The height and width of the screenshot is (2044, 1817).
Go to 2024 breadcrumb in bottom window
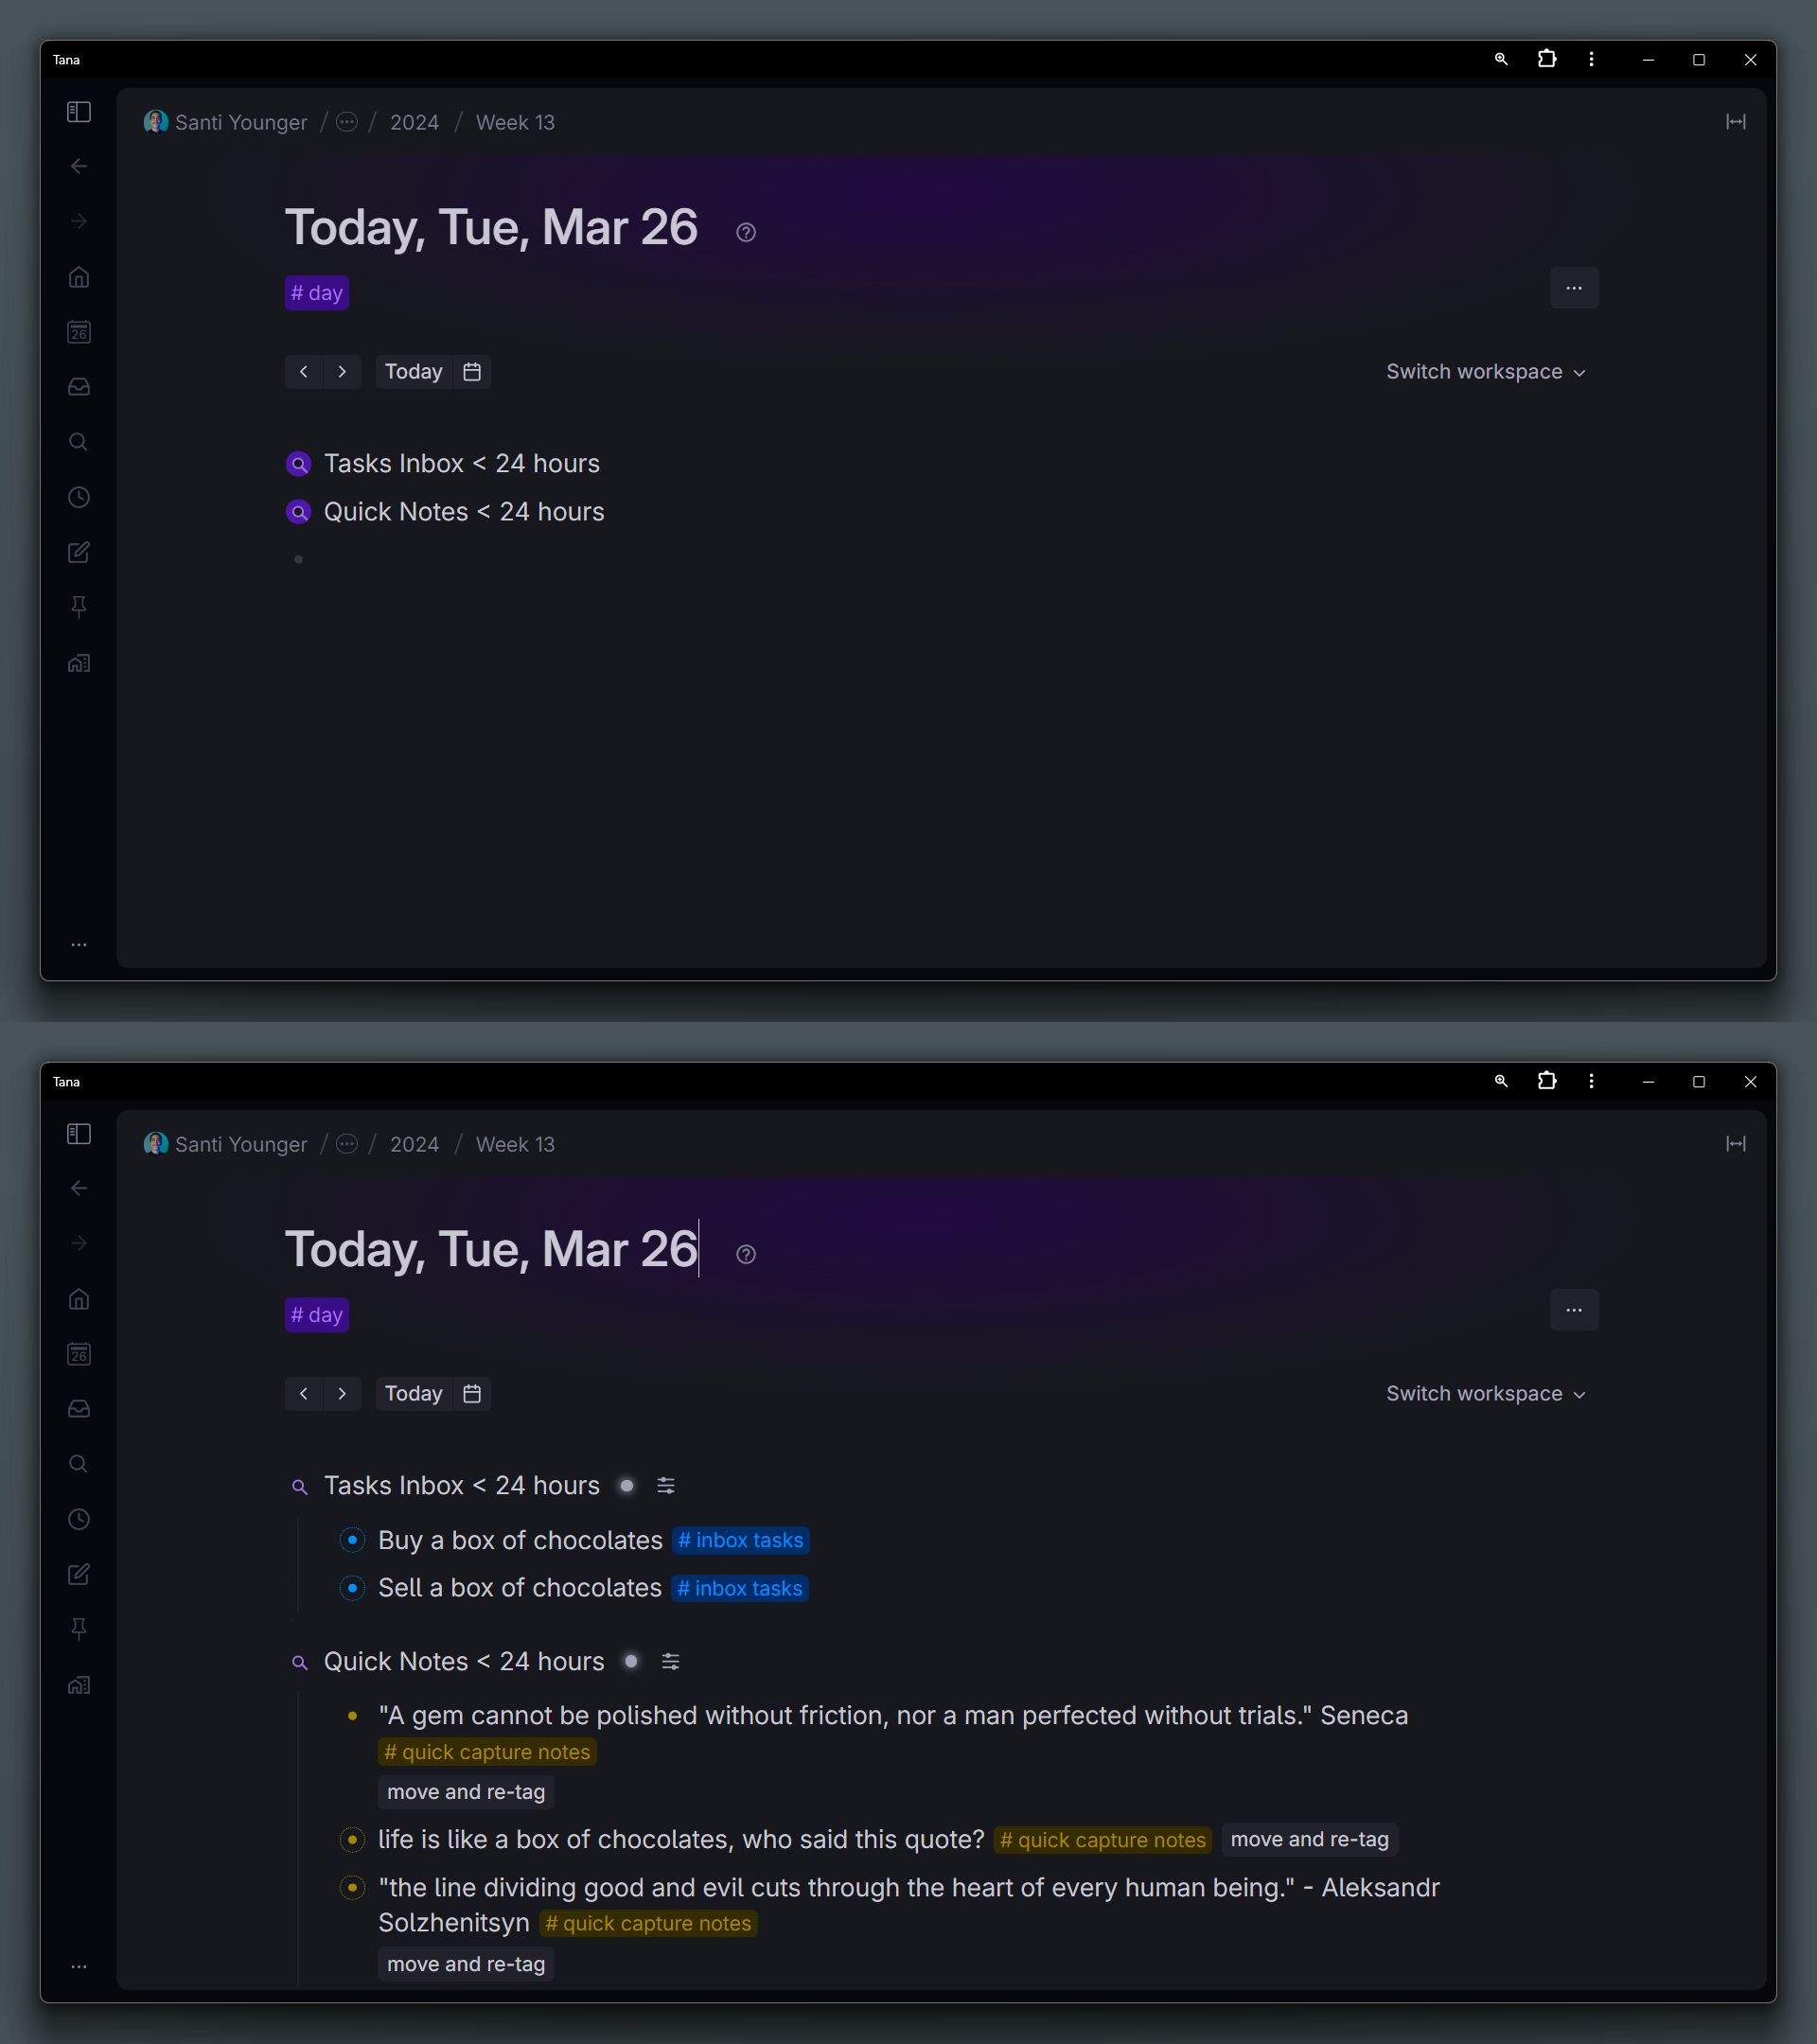(x=414, y=1144)
